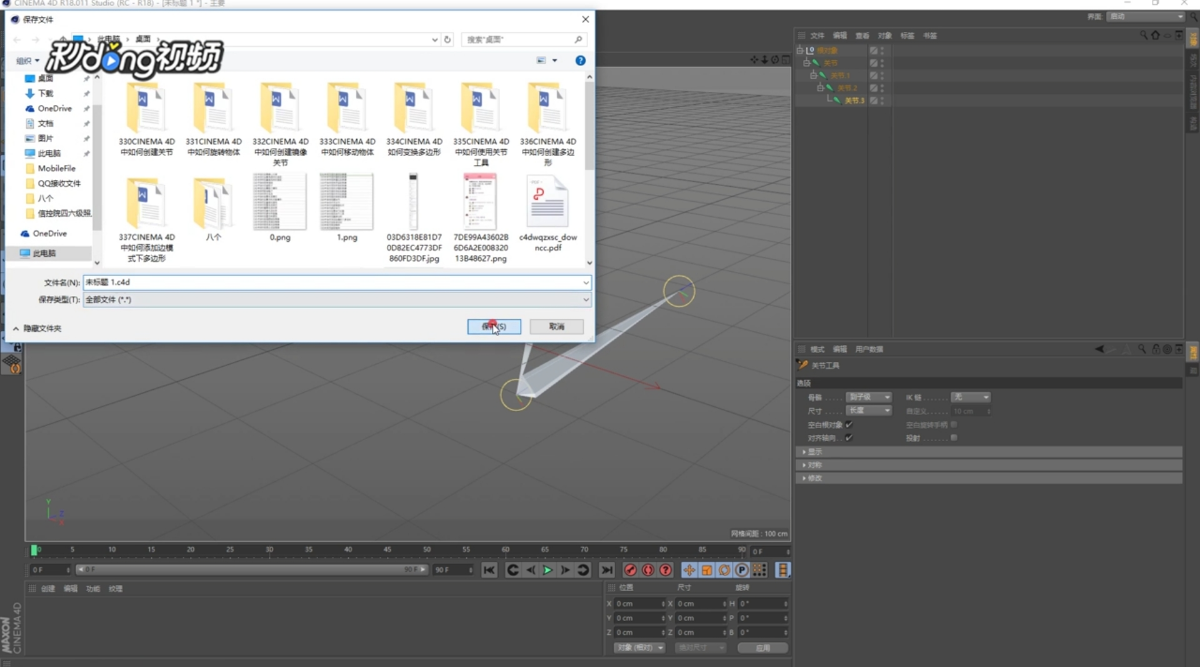The height and width of the screenshot is (667, 1200).
Task: Select the 1.png file thumbnail
Action: pyautogui.click(x=347, y=207)
